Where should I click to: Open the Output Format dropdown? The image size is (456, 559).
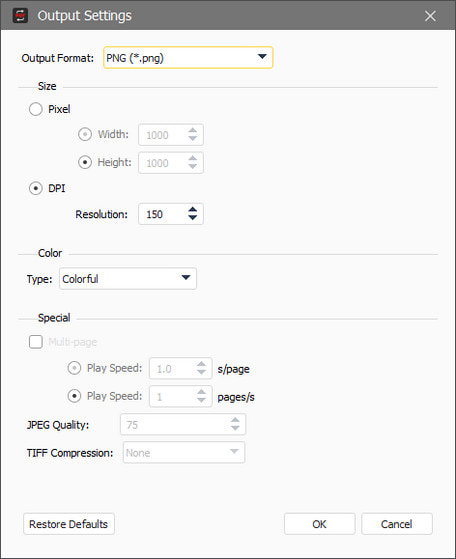[x=188, y=57]
